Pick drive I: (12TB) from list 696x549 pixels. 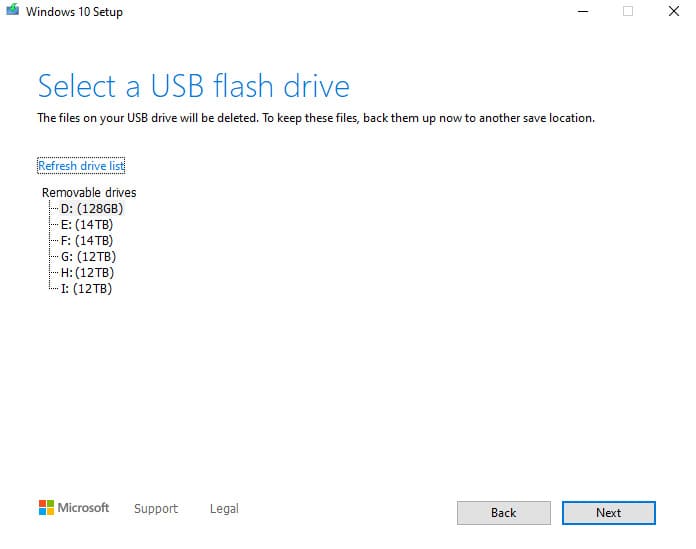coord(85,288)
